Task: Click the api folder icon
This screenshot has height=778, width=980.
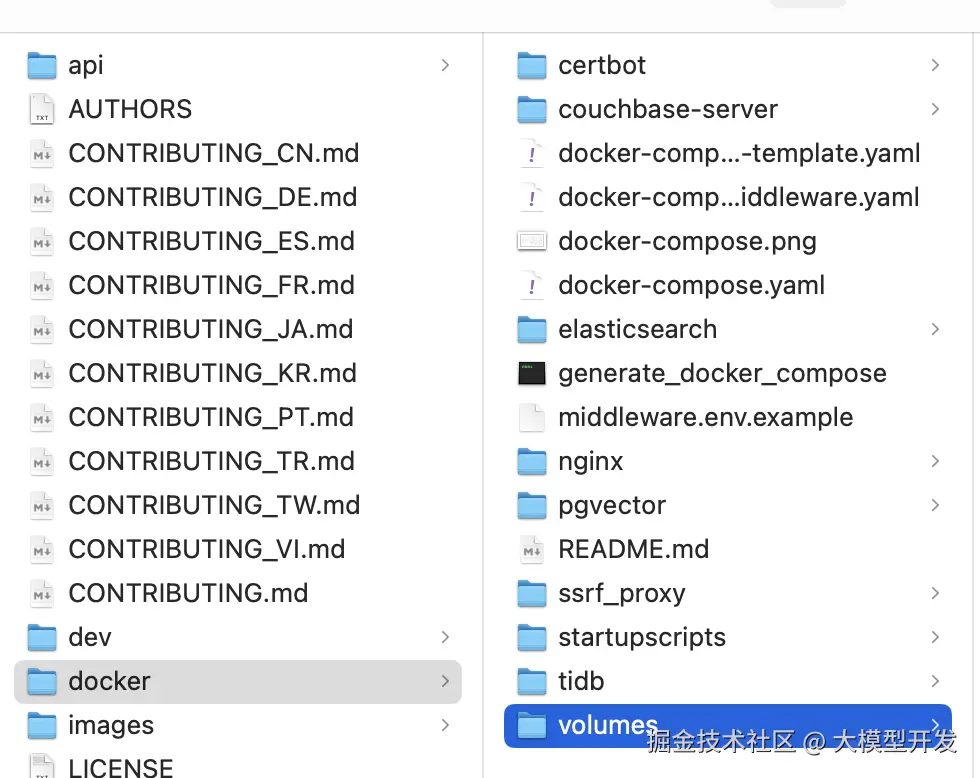Action: (x=42, y=66)
